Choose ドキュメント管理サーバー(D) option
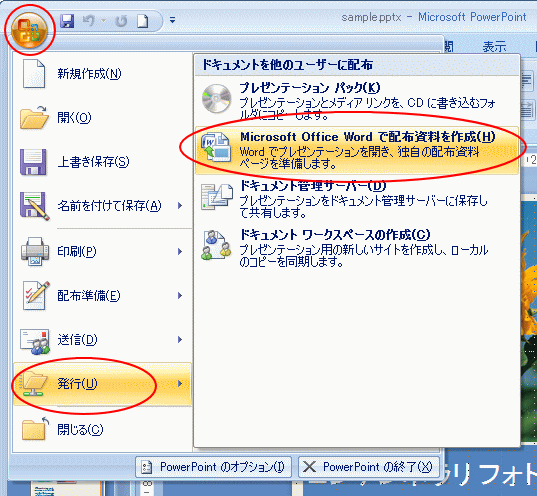Screen dimensions: 537x496 (357, 199)
